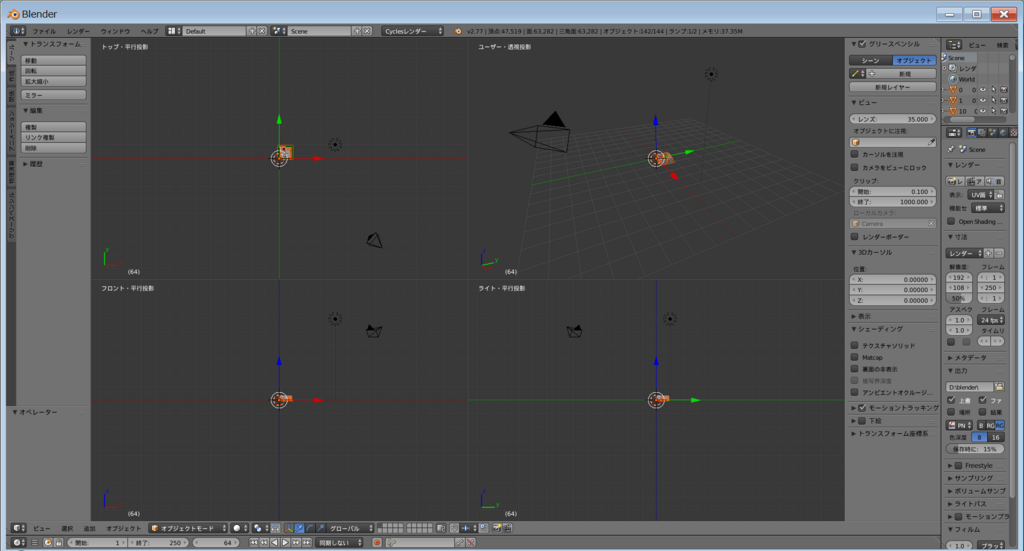The height and width of the screenshot is (551, 1024).
Task: Click the timeline editor type icon
Action: click(18, 543)
